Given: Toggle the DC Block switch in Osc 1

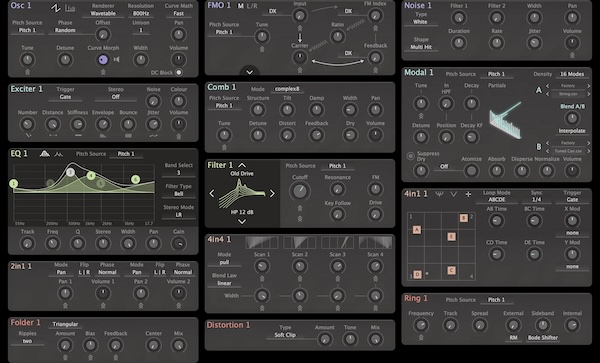Looking at the screenshot, I should coord(178,72).
